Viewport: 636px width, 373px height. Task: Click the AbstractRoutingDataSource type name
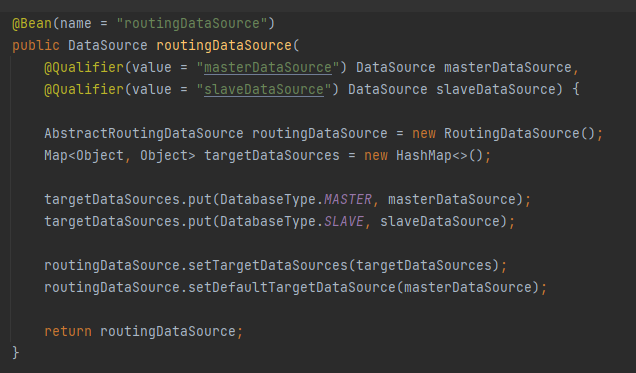click(x=144, y=133)
